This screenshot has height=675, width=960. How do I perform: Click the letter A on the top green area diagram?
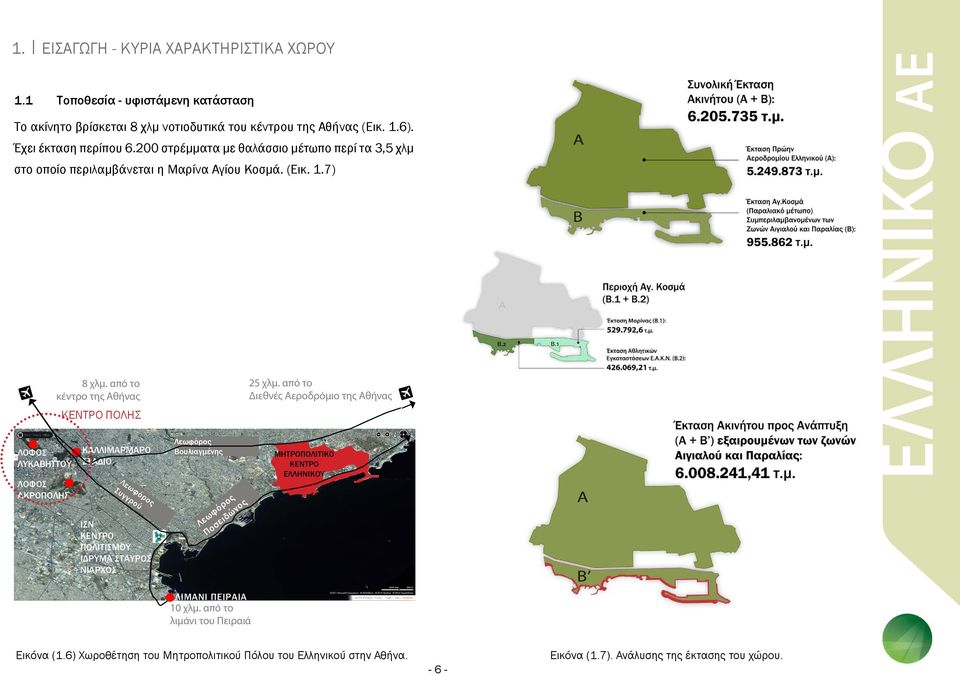tap(579, 140)
